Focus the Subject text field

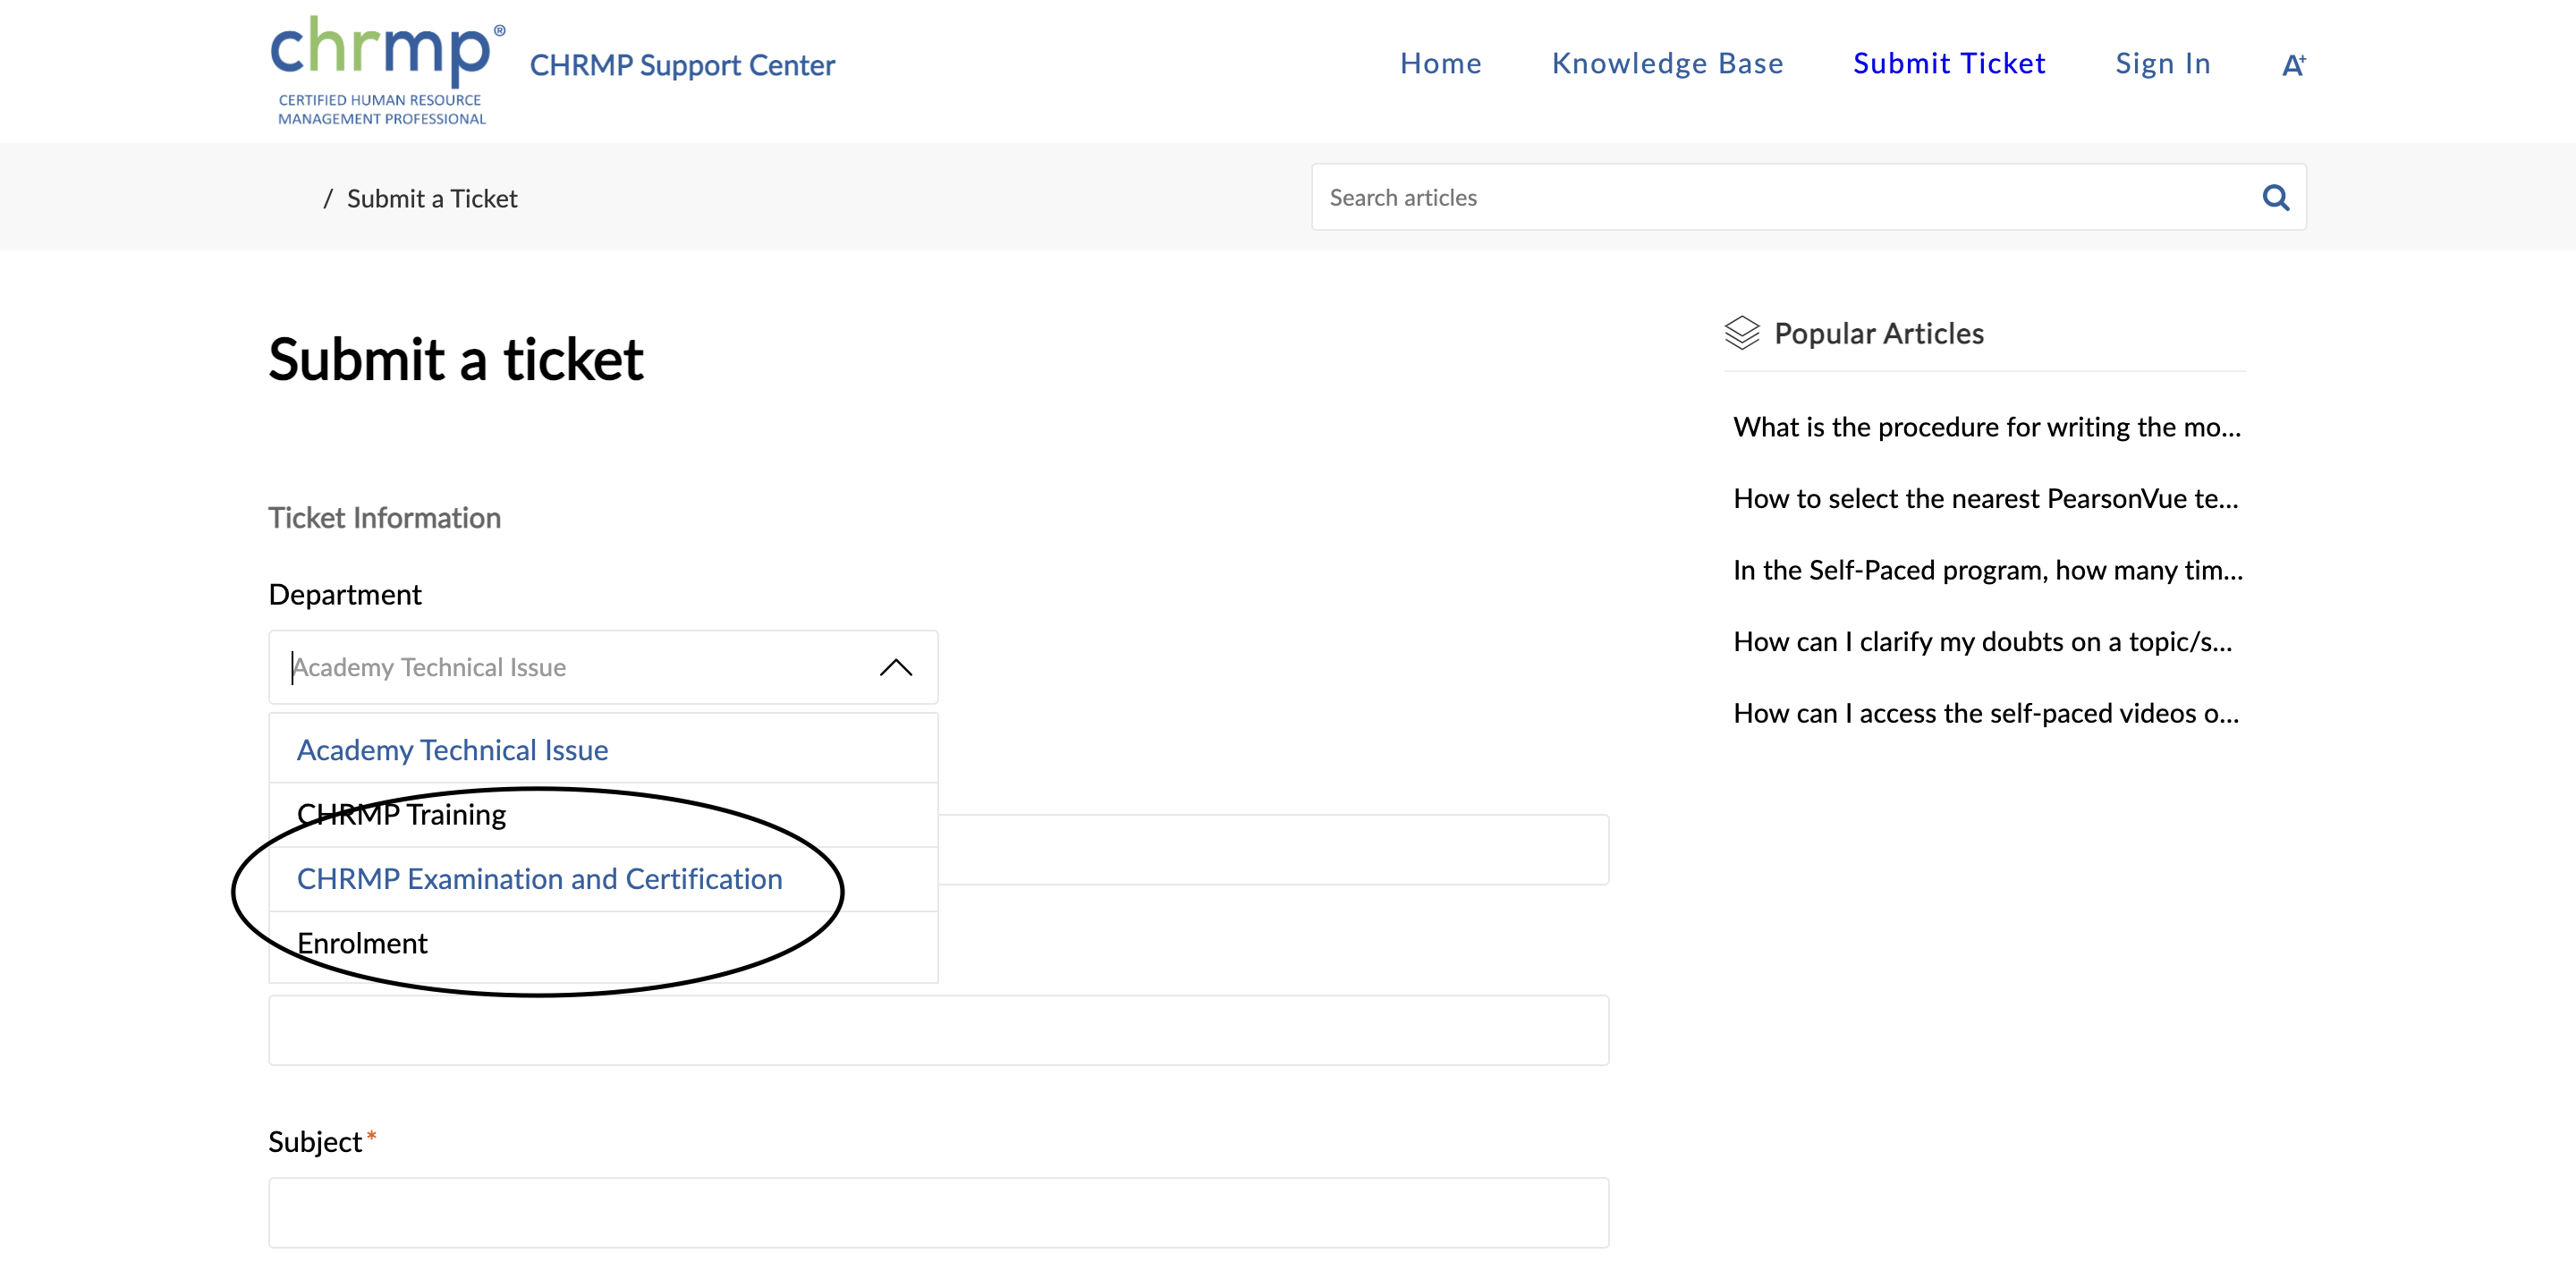(938, 1212)
